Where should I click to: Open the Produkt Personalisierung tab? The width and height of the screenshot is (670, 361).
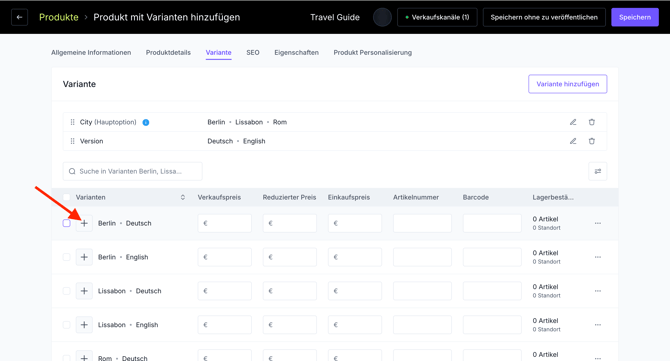click(373, 53)
